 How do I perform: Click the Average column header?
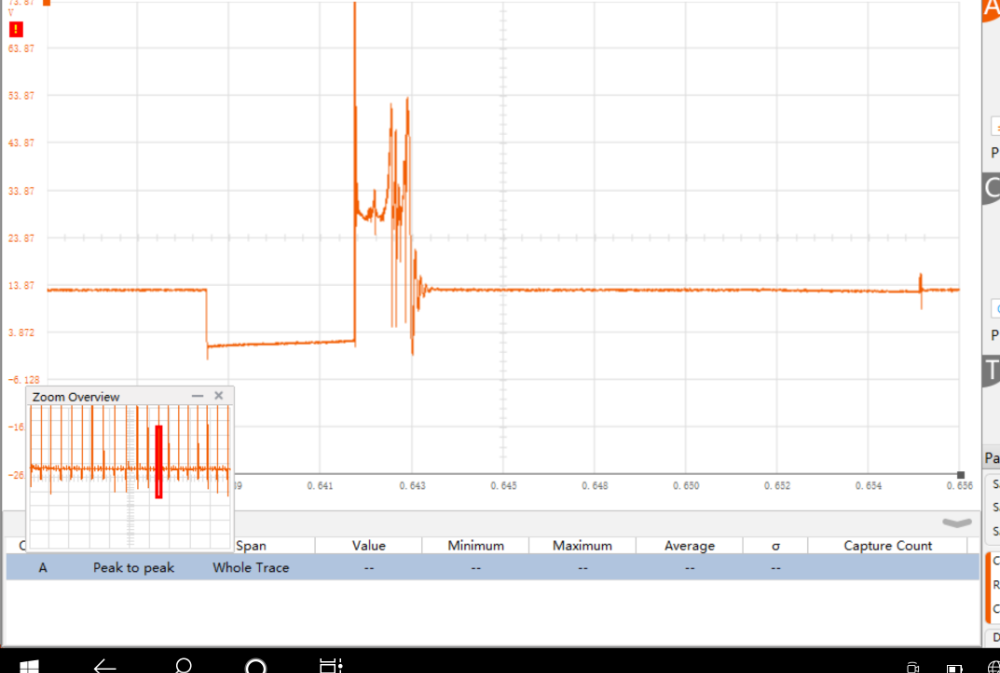tap(689, 545)
